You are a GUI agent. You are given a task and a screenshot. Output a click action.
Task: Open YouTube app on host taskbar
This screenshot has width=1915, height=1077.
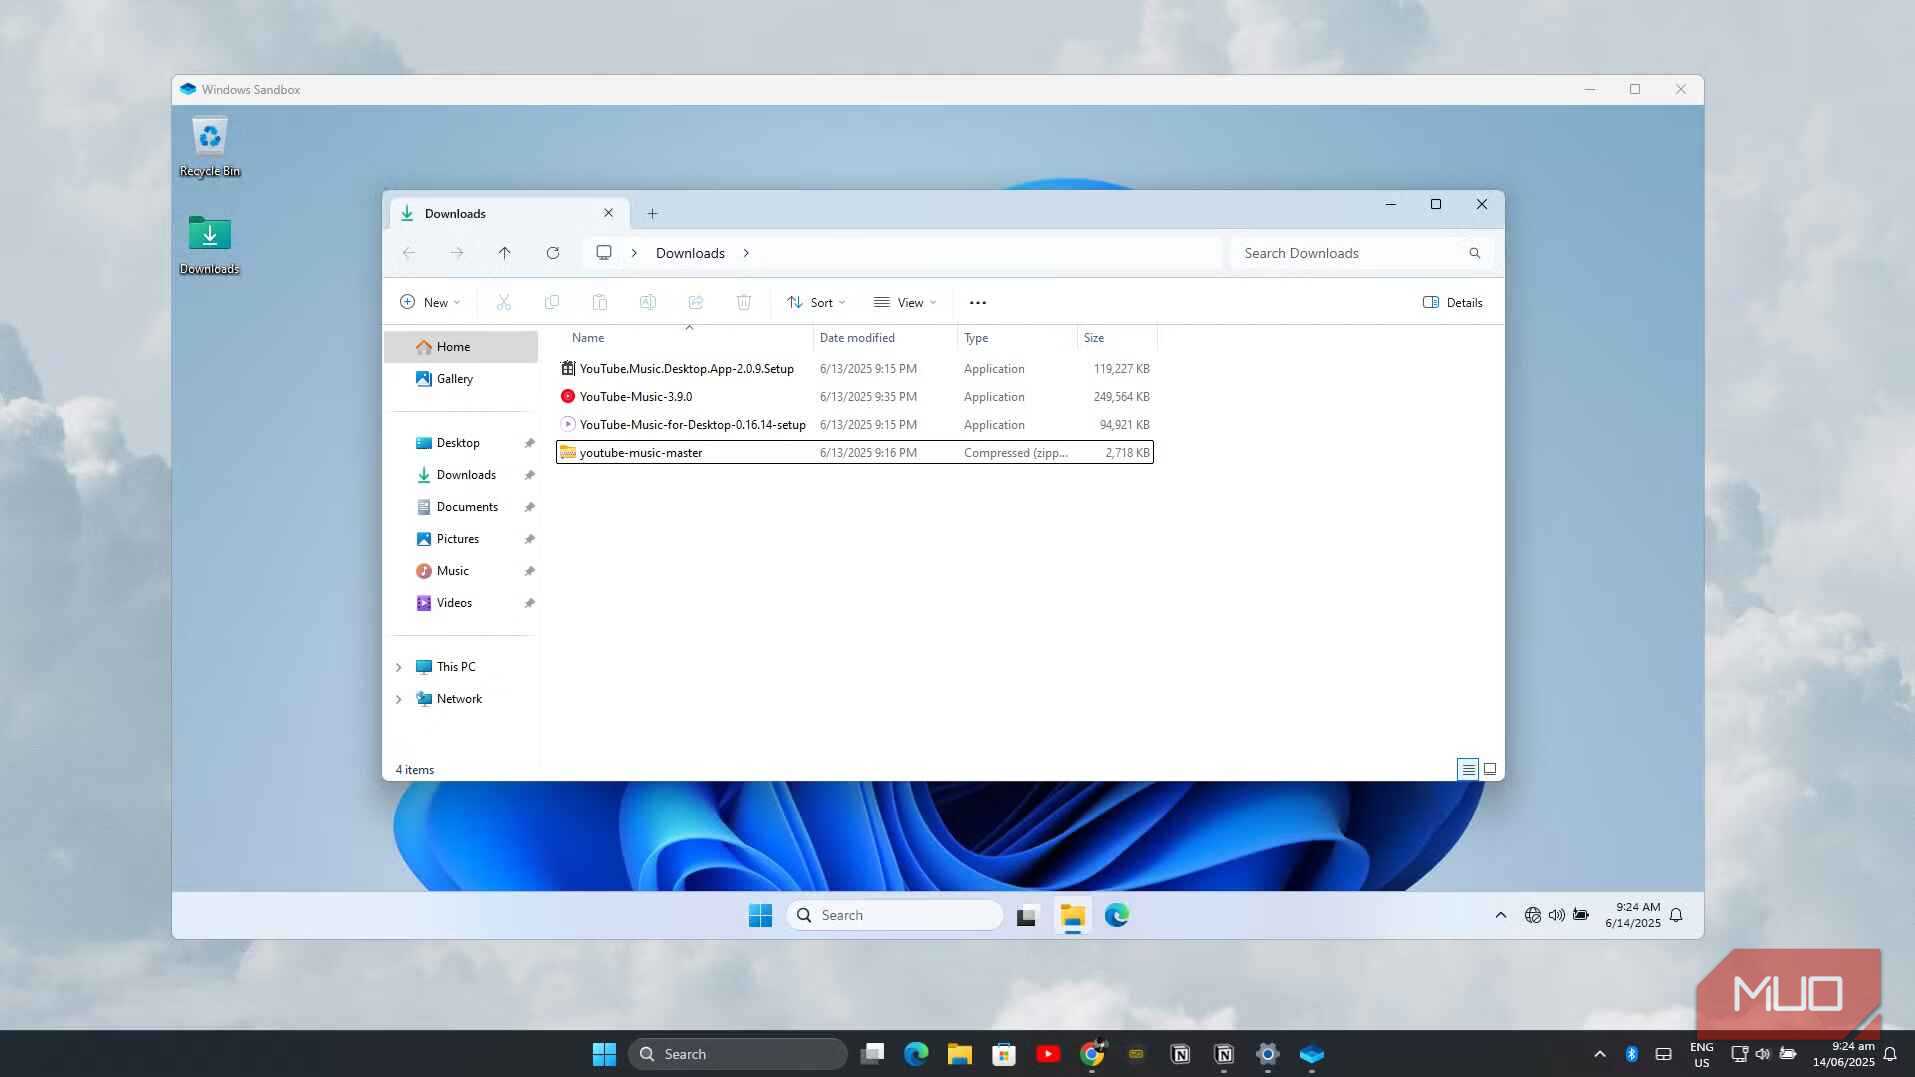1048,1054
